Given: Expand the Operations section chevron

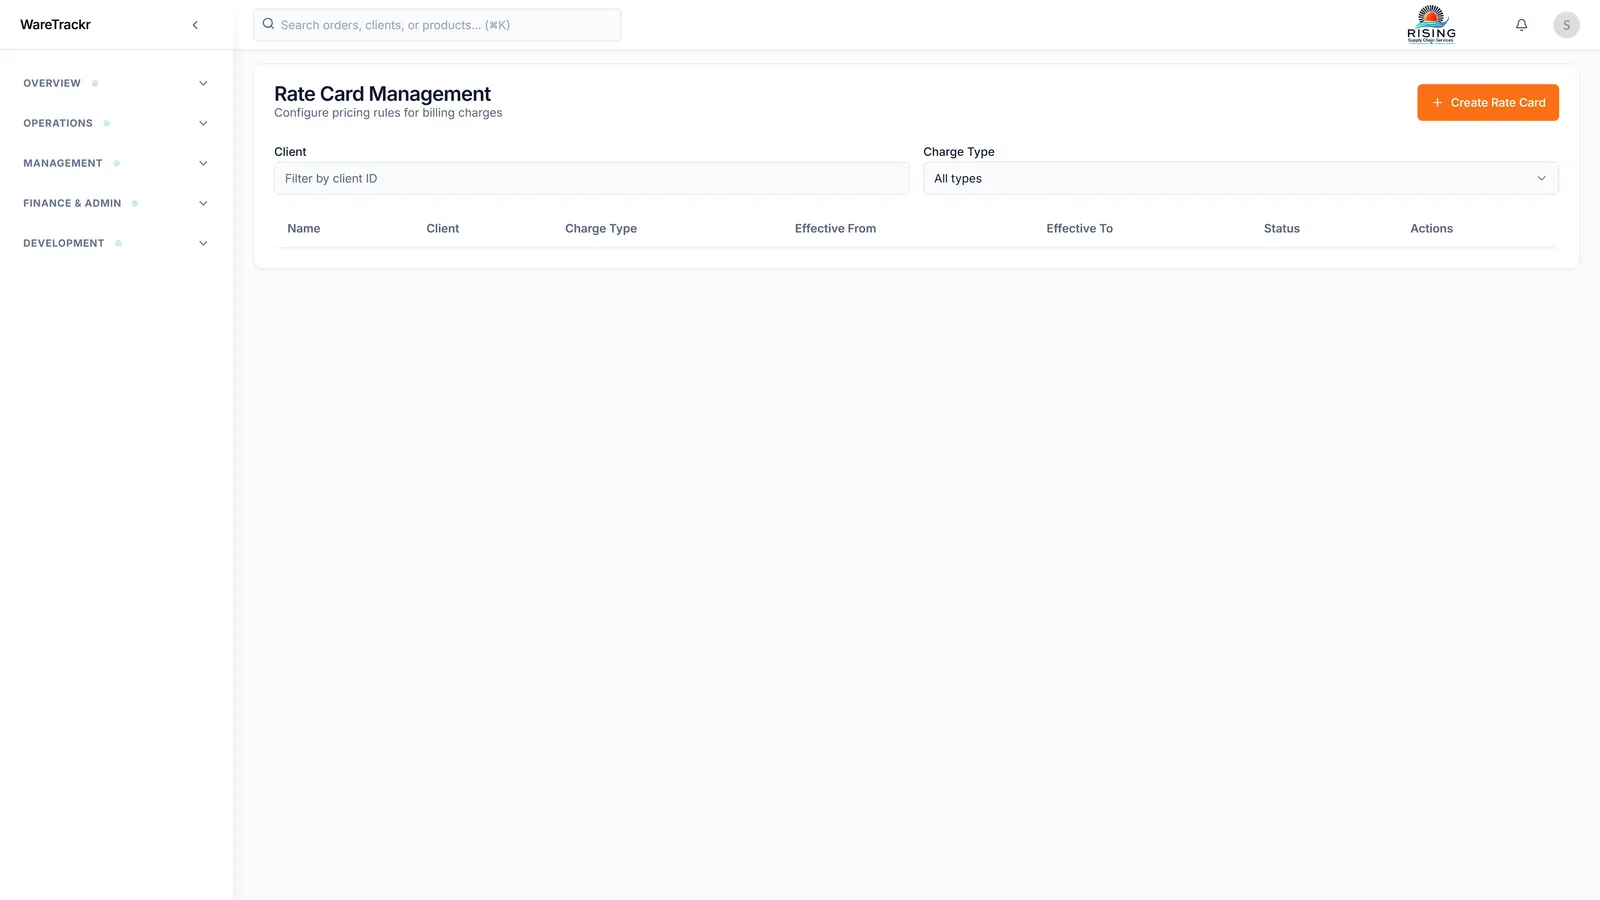Looking at the screenshot, I should (203, 123).
